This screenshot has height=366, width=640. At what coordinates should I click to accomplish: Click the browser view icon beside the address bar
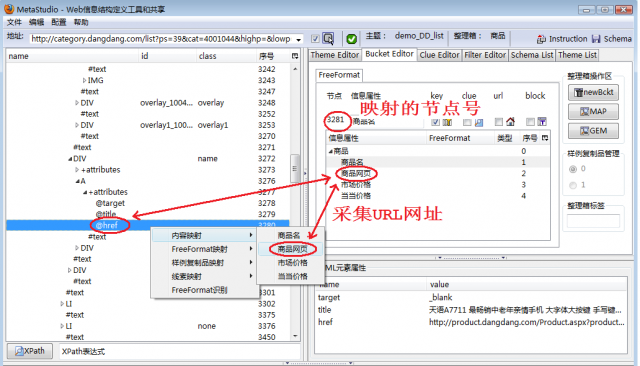pos(328,39)
